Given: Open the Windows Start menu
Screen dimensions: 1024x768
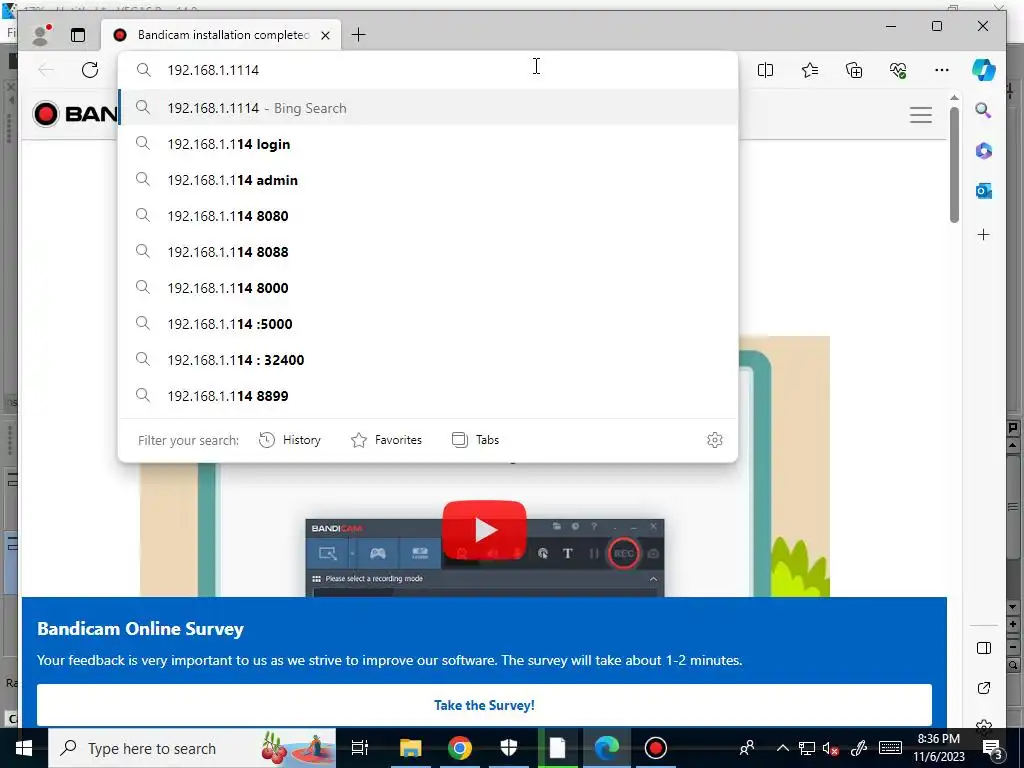Looking at the screenshot, I should click(24, 748).
